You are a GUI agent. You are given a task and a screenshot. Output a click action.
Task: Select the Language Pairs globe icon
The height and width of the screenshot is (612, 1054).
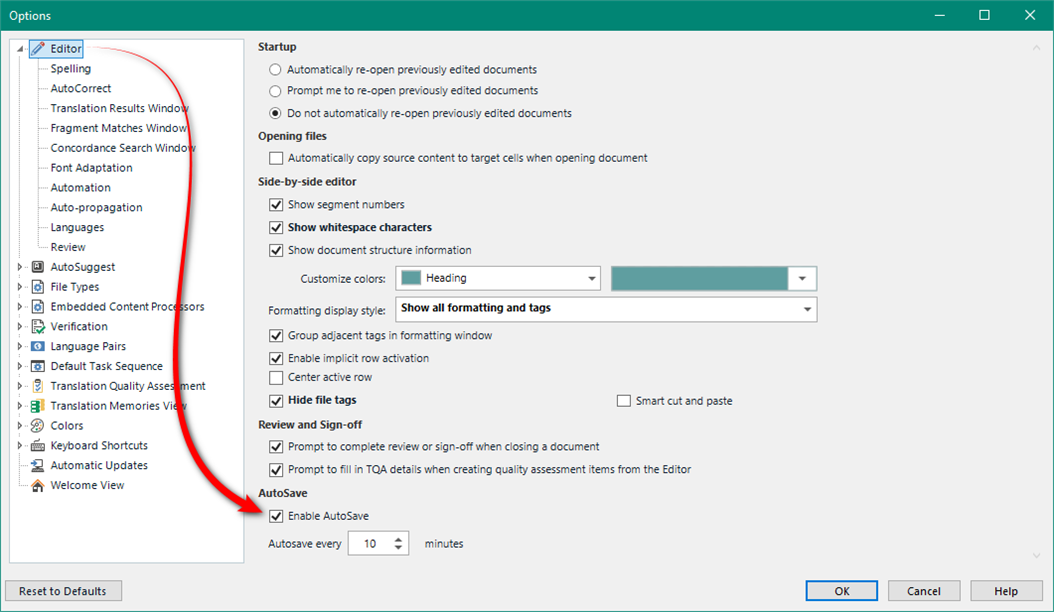pyautogui.click(x=38, y=346)
